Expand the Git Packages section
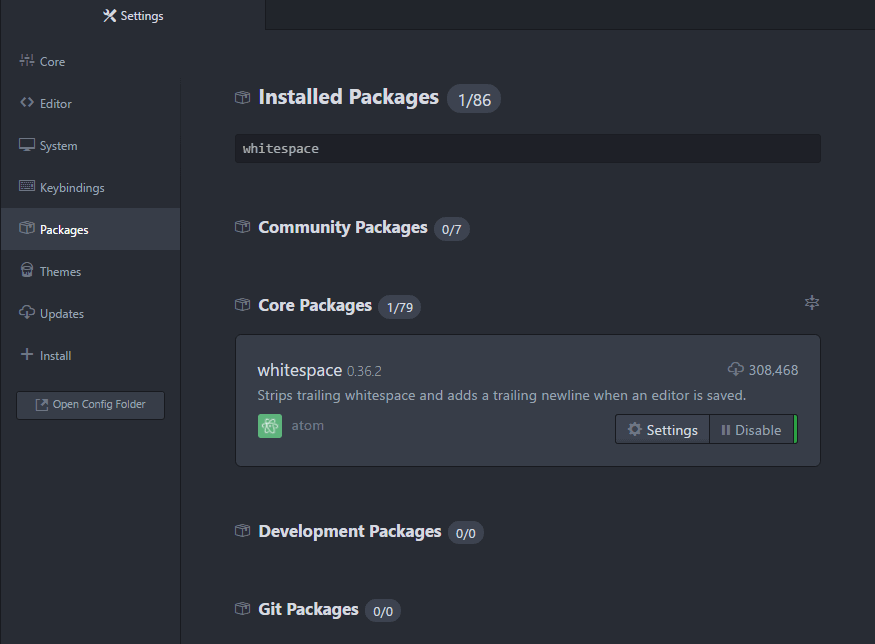 308,609
